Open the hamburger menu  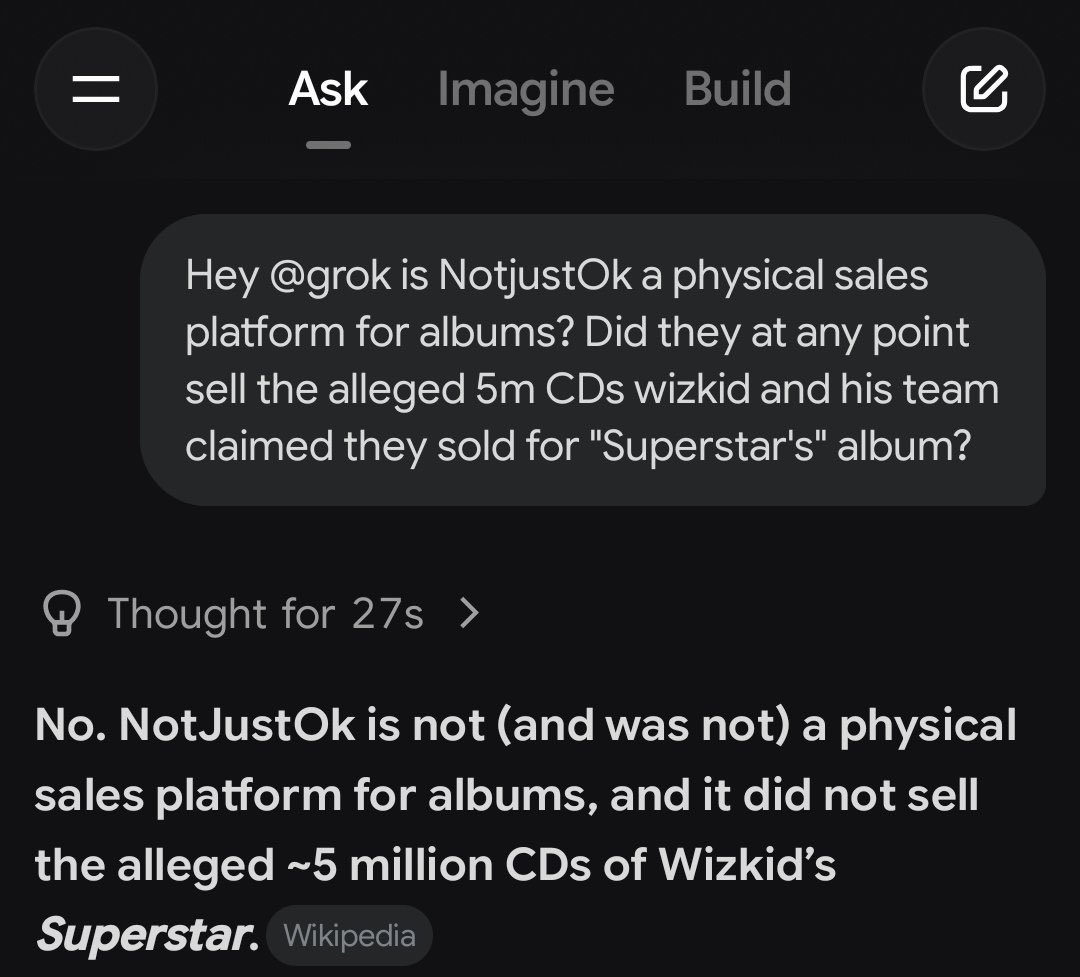click(x=96, y=89)
